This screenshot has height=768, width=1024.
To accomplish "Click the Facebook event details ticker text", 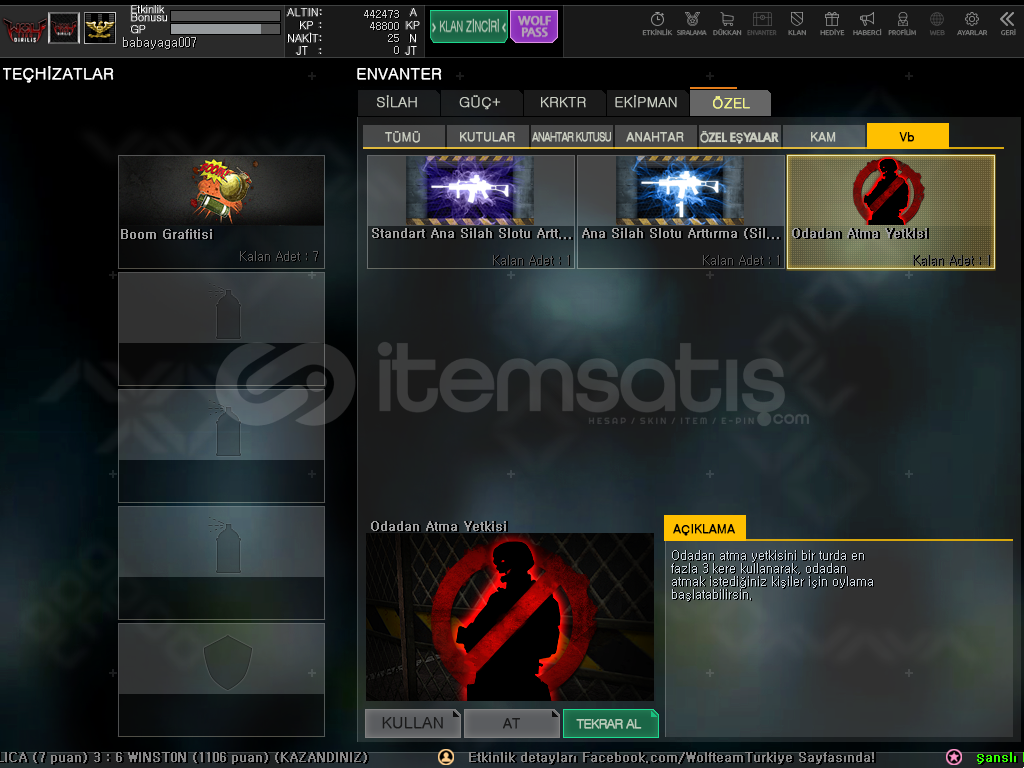I will 671,758.
